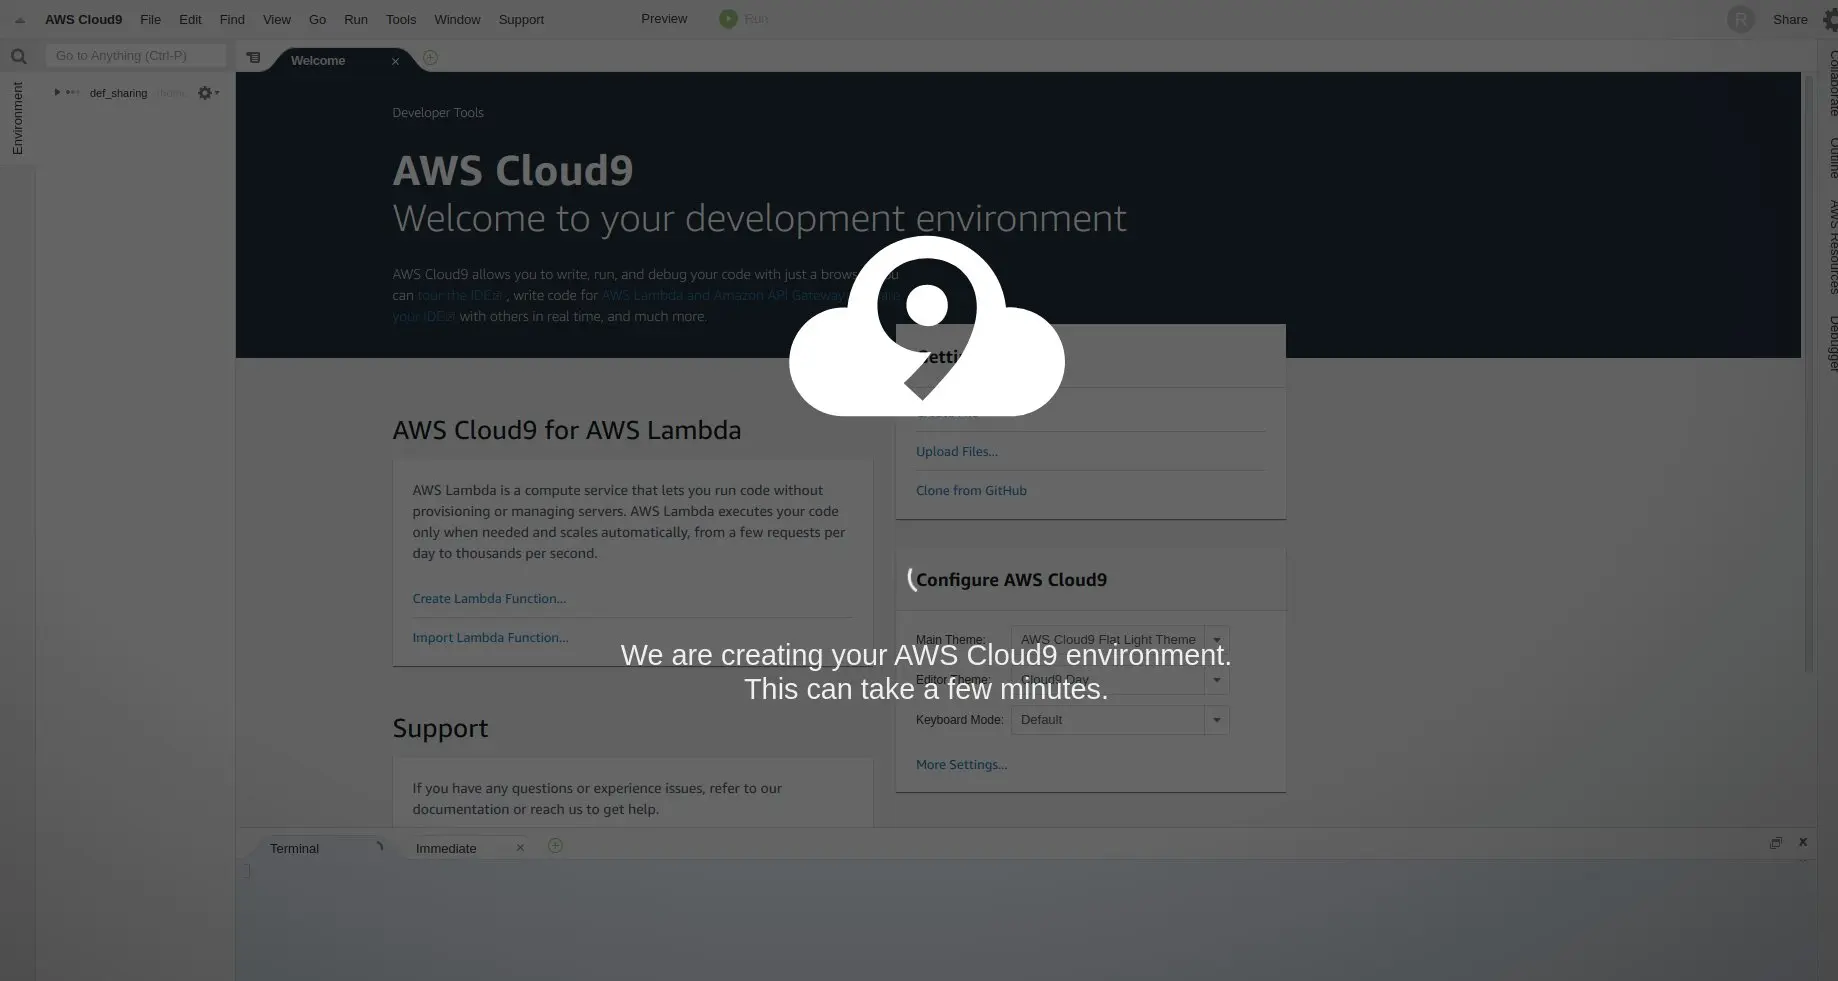This screenshot has height=981, width=1838.
Task: Collapse the menu bar with the top-left arrow icon
Action: (x=19, y=20)
